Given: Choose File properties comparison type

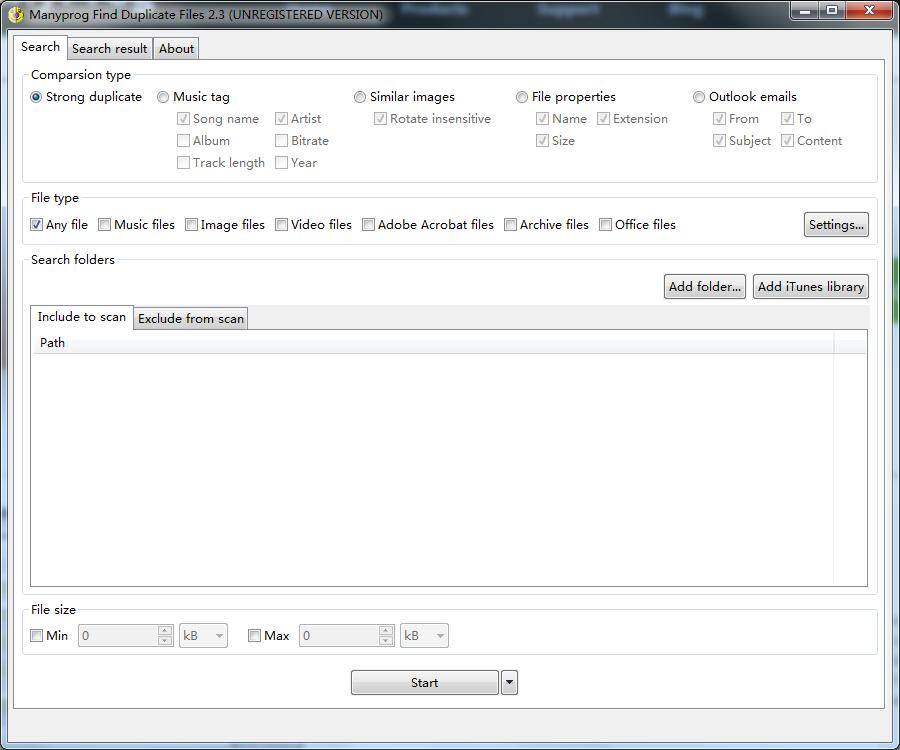Looking at the screenshot, I should pyautogui.click(x=522, y=97).
